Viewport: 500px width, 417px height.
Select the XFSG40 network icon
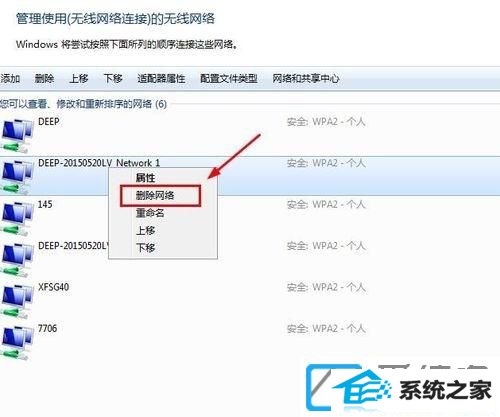(x=17, y=300)
